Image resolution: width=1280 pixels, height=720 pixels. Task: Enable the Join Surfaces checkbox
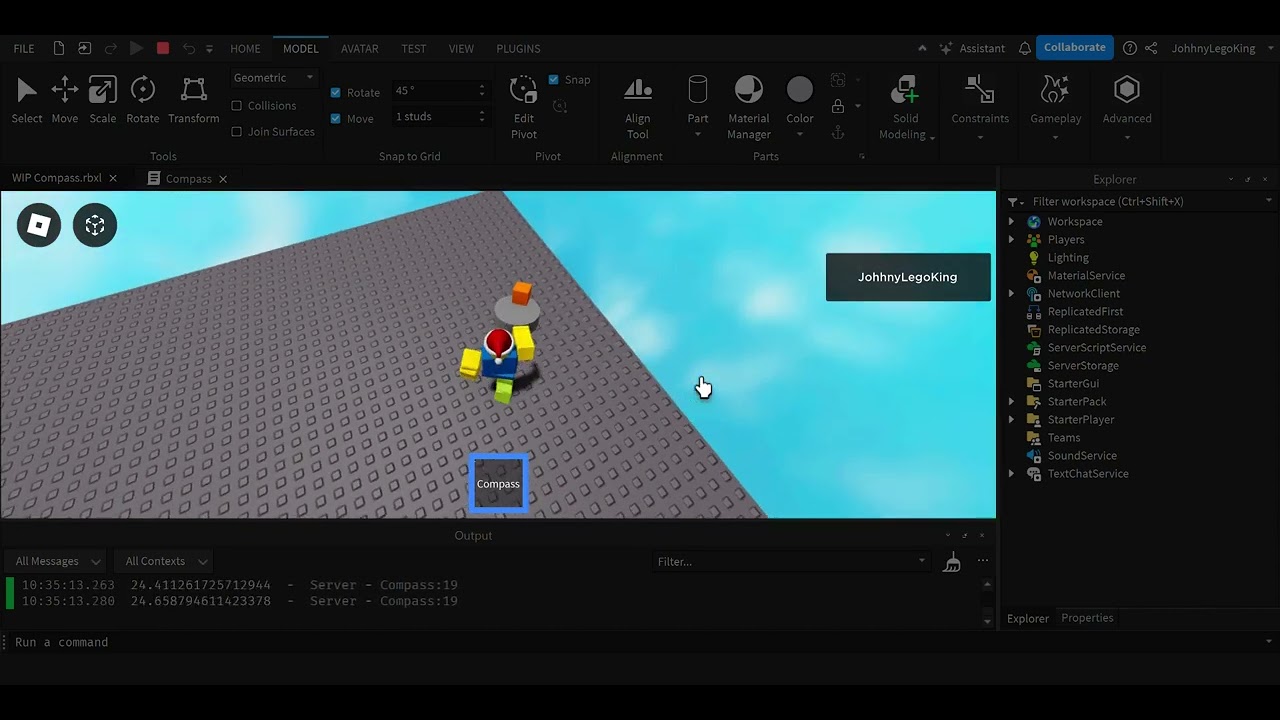(x=237, y=132)
